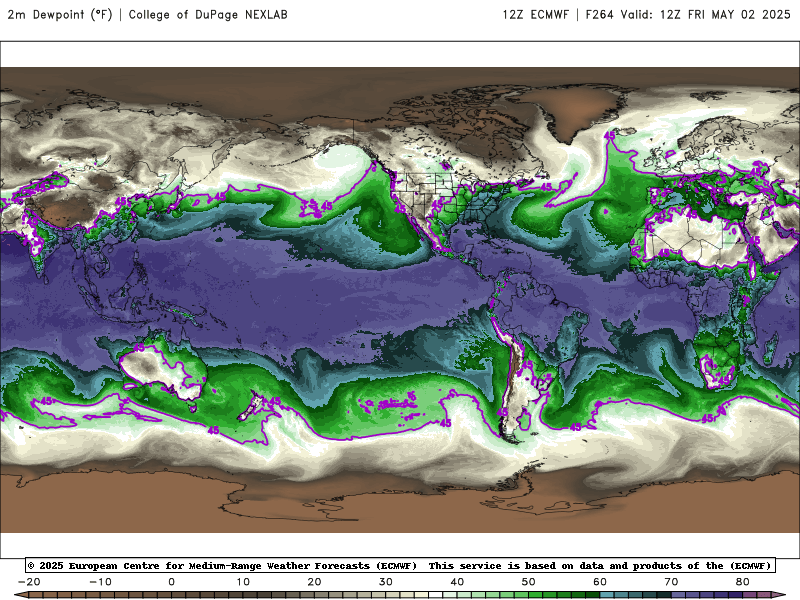The width and height of the screenshot is (800, 600).
Task: Click the "40" colorbar scale label
Action: tap(457, 582)
